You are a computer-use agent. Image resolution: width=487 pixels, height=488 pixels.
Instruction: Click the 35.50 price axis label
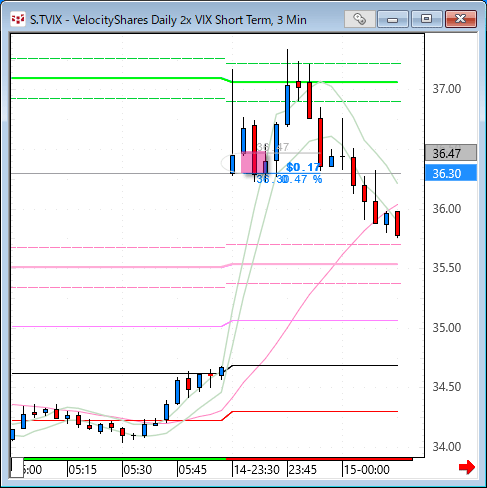click(x=447, y=268)
